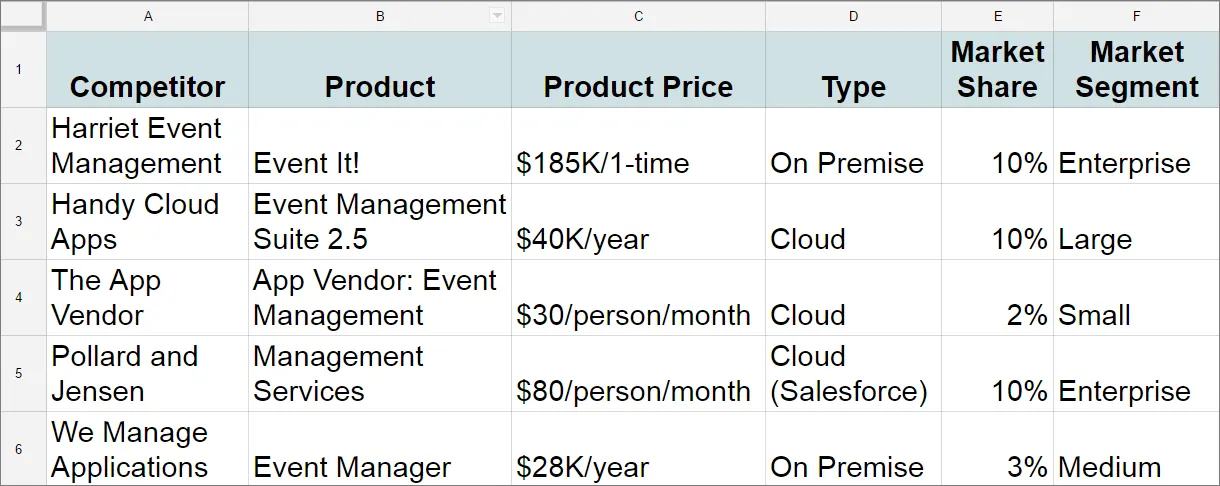Select the Cloud (Salesforce) cell
This screenshot has width=1220, height=486.
tap(853, 373)
